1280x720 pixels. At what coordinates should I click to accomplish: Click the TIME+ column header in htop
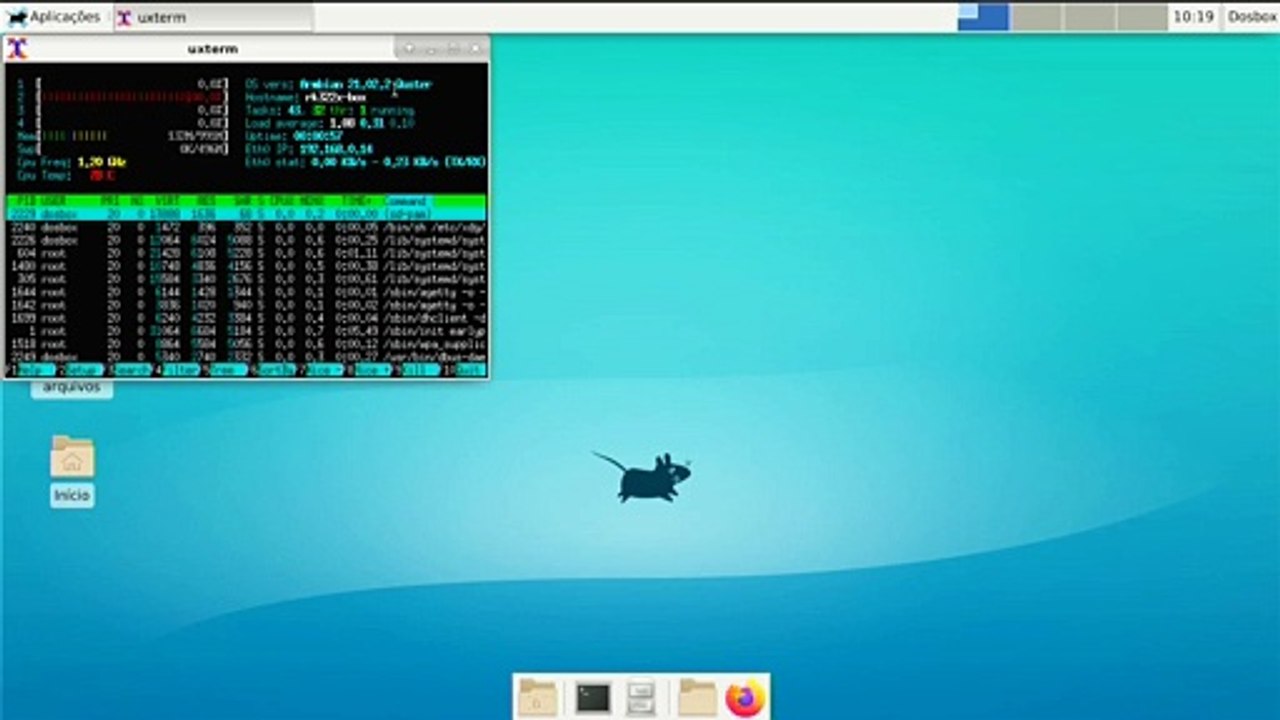pos(357,201)
